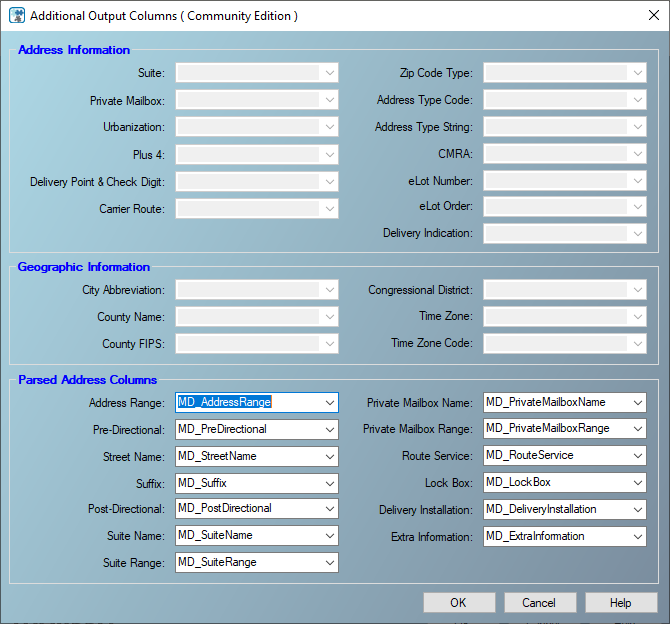Click the Address Information group heading
Screen dimensions: 670x624
pos(74,50)
